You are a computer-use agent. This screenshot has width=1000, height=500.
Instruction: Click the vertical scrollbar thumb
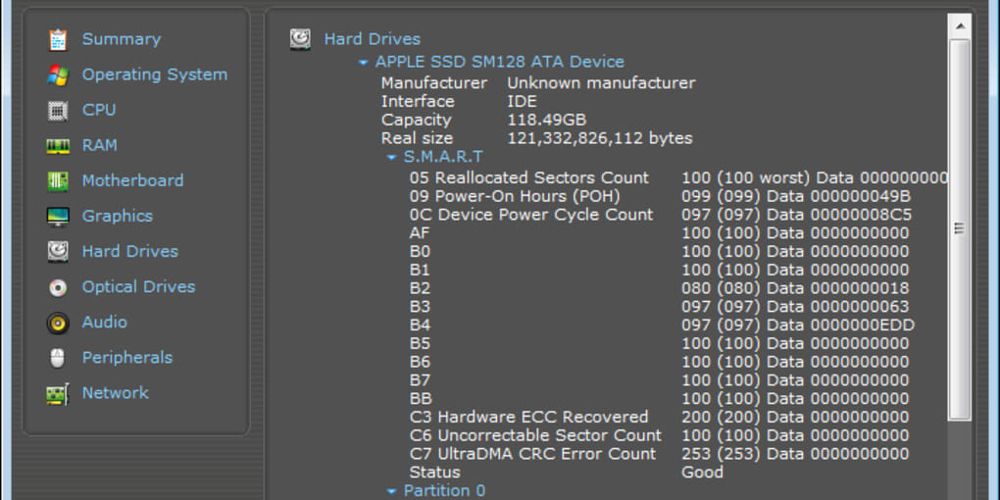click(959, 228)
